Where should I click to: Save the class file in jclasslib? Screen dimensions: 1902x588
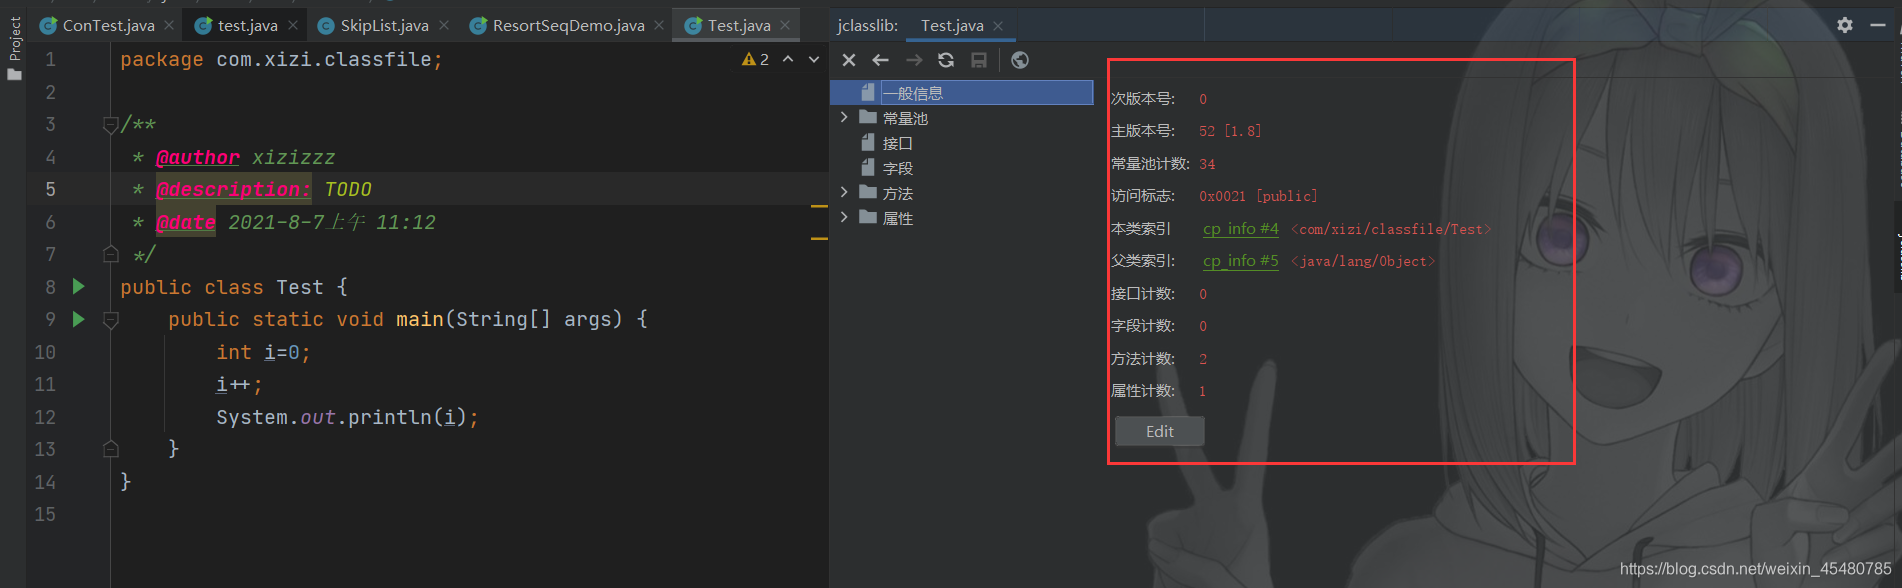(x=979, y=60)
